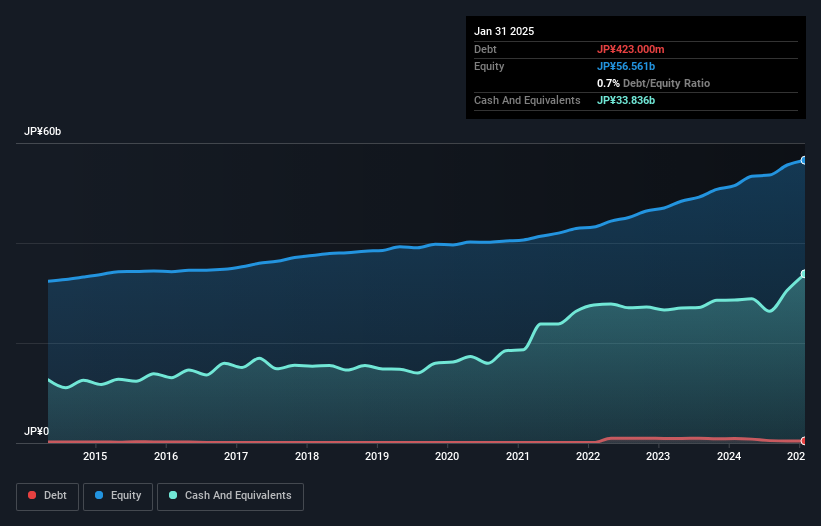Click the JP¥56.561b equity value
The width and height of the screenshot is (821, 526).
coord(626,66)
